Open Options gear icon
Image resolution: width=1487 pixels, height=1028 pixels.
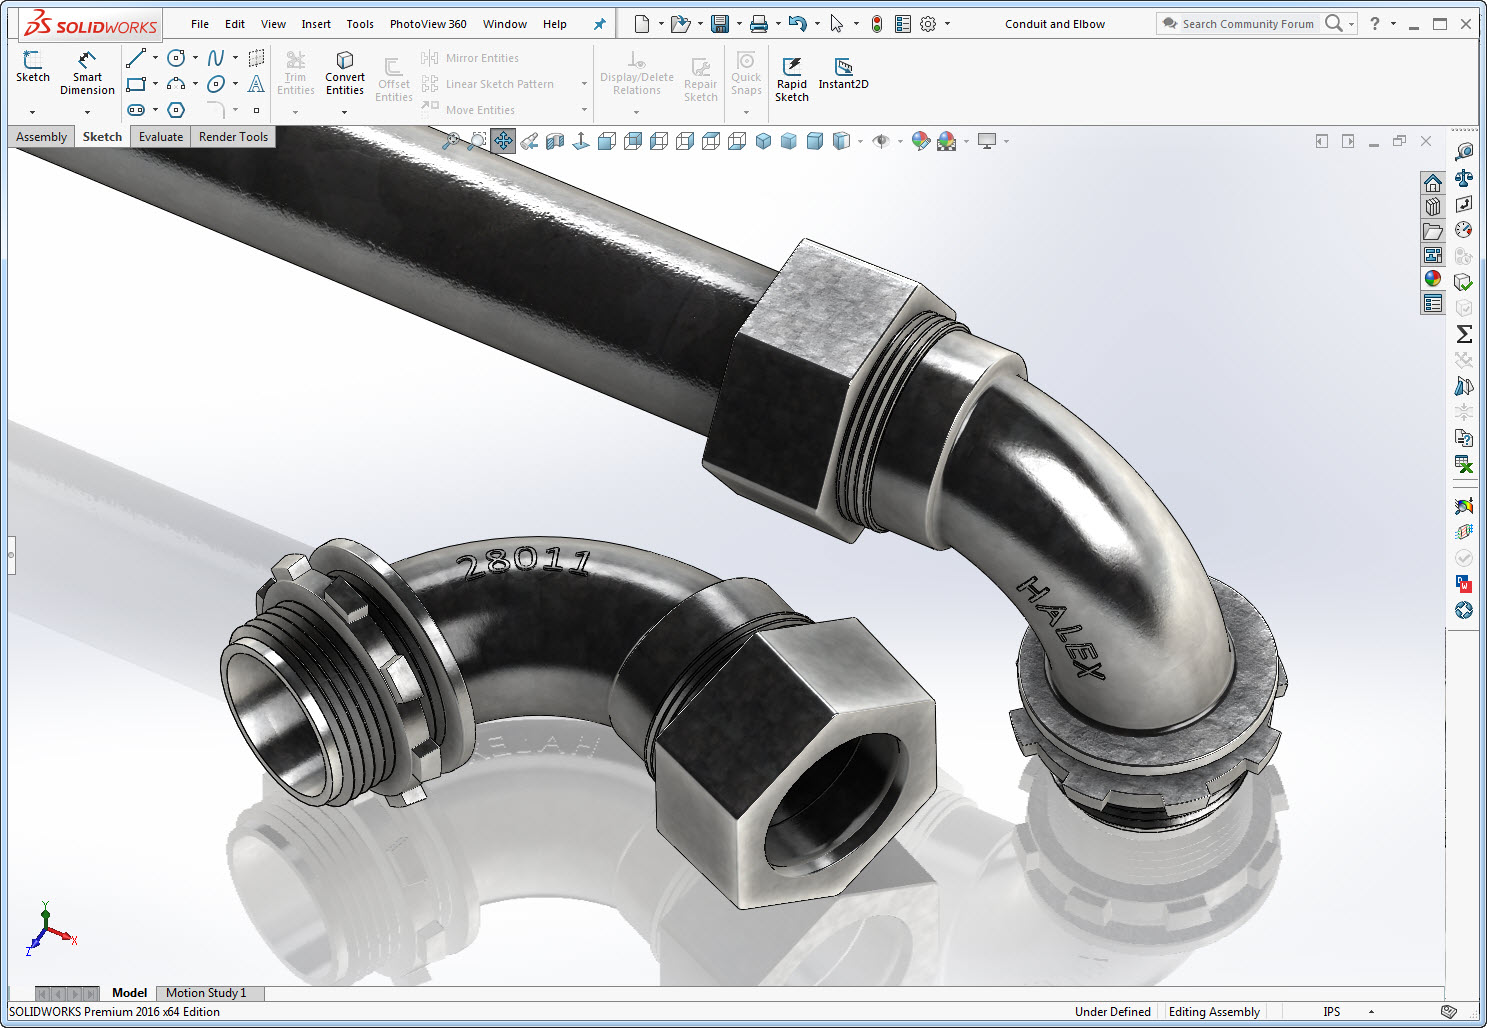928,24
